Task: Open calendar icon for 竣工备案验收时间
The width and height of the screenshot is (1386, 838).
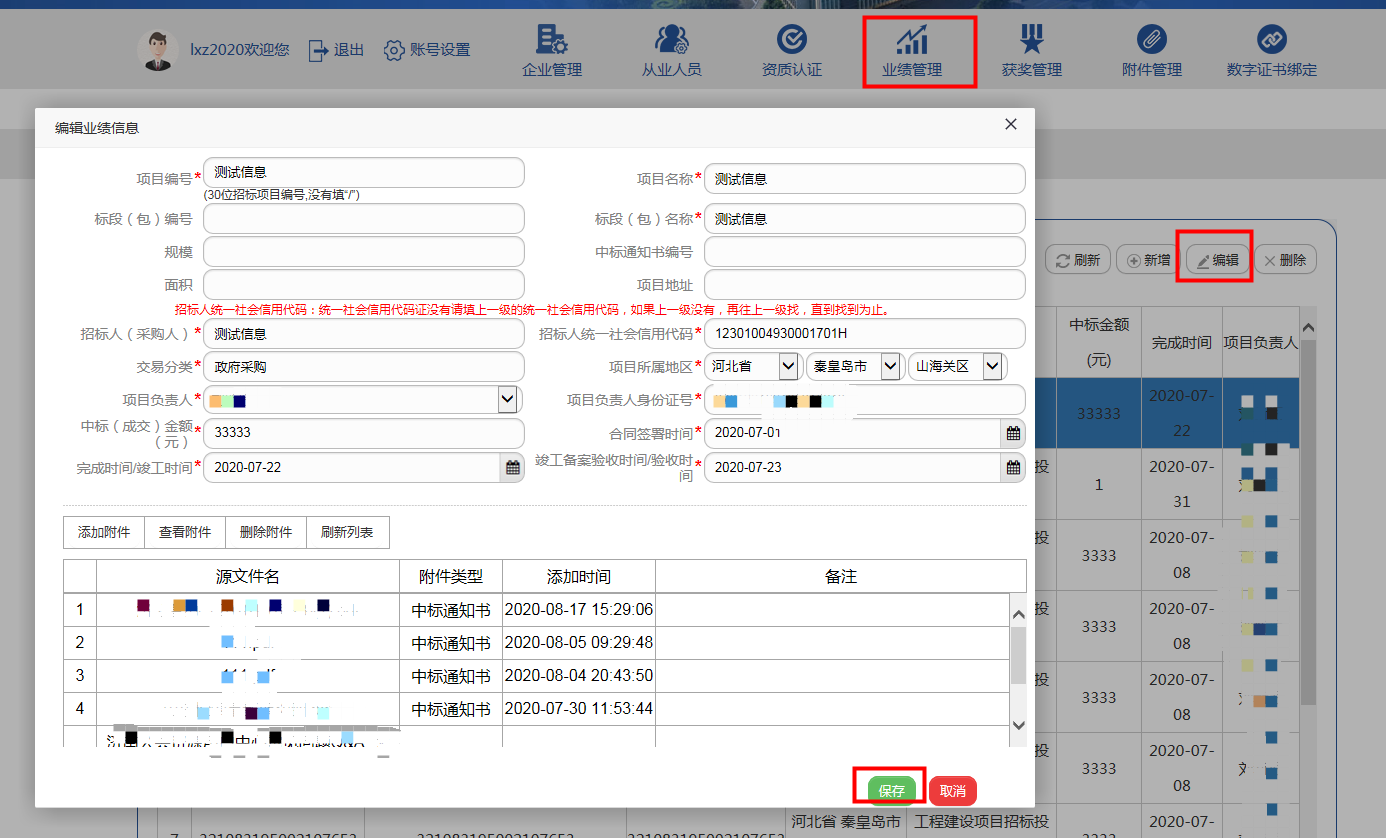Action: coord(1013,467)
